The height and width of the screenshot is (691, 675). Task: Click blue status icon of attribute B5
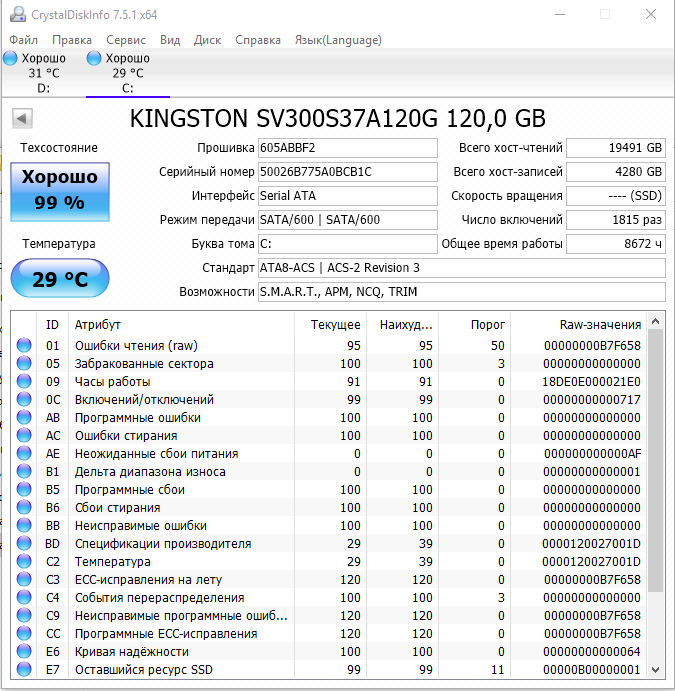click(x=24, y=490)
